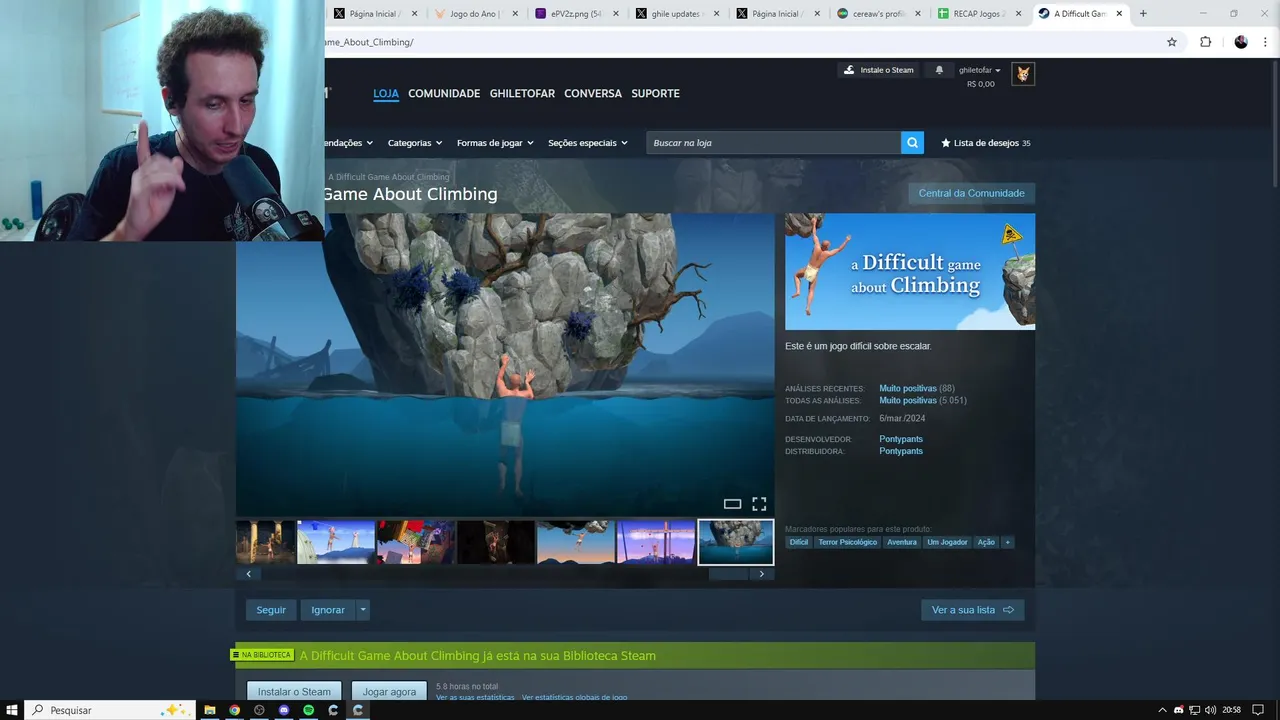Select the 'Aventura' tag
The width and height of the screenshot is (1280, 720).
click(x=901, y=542)
